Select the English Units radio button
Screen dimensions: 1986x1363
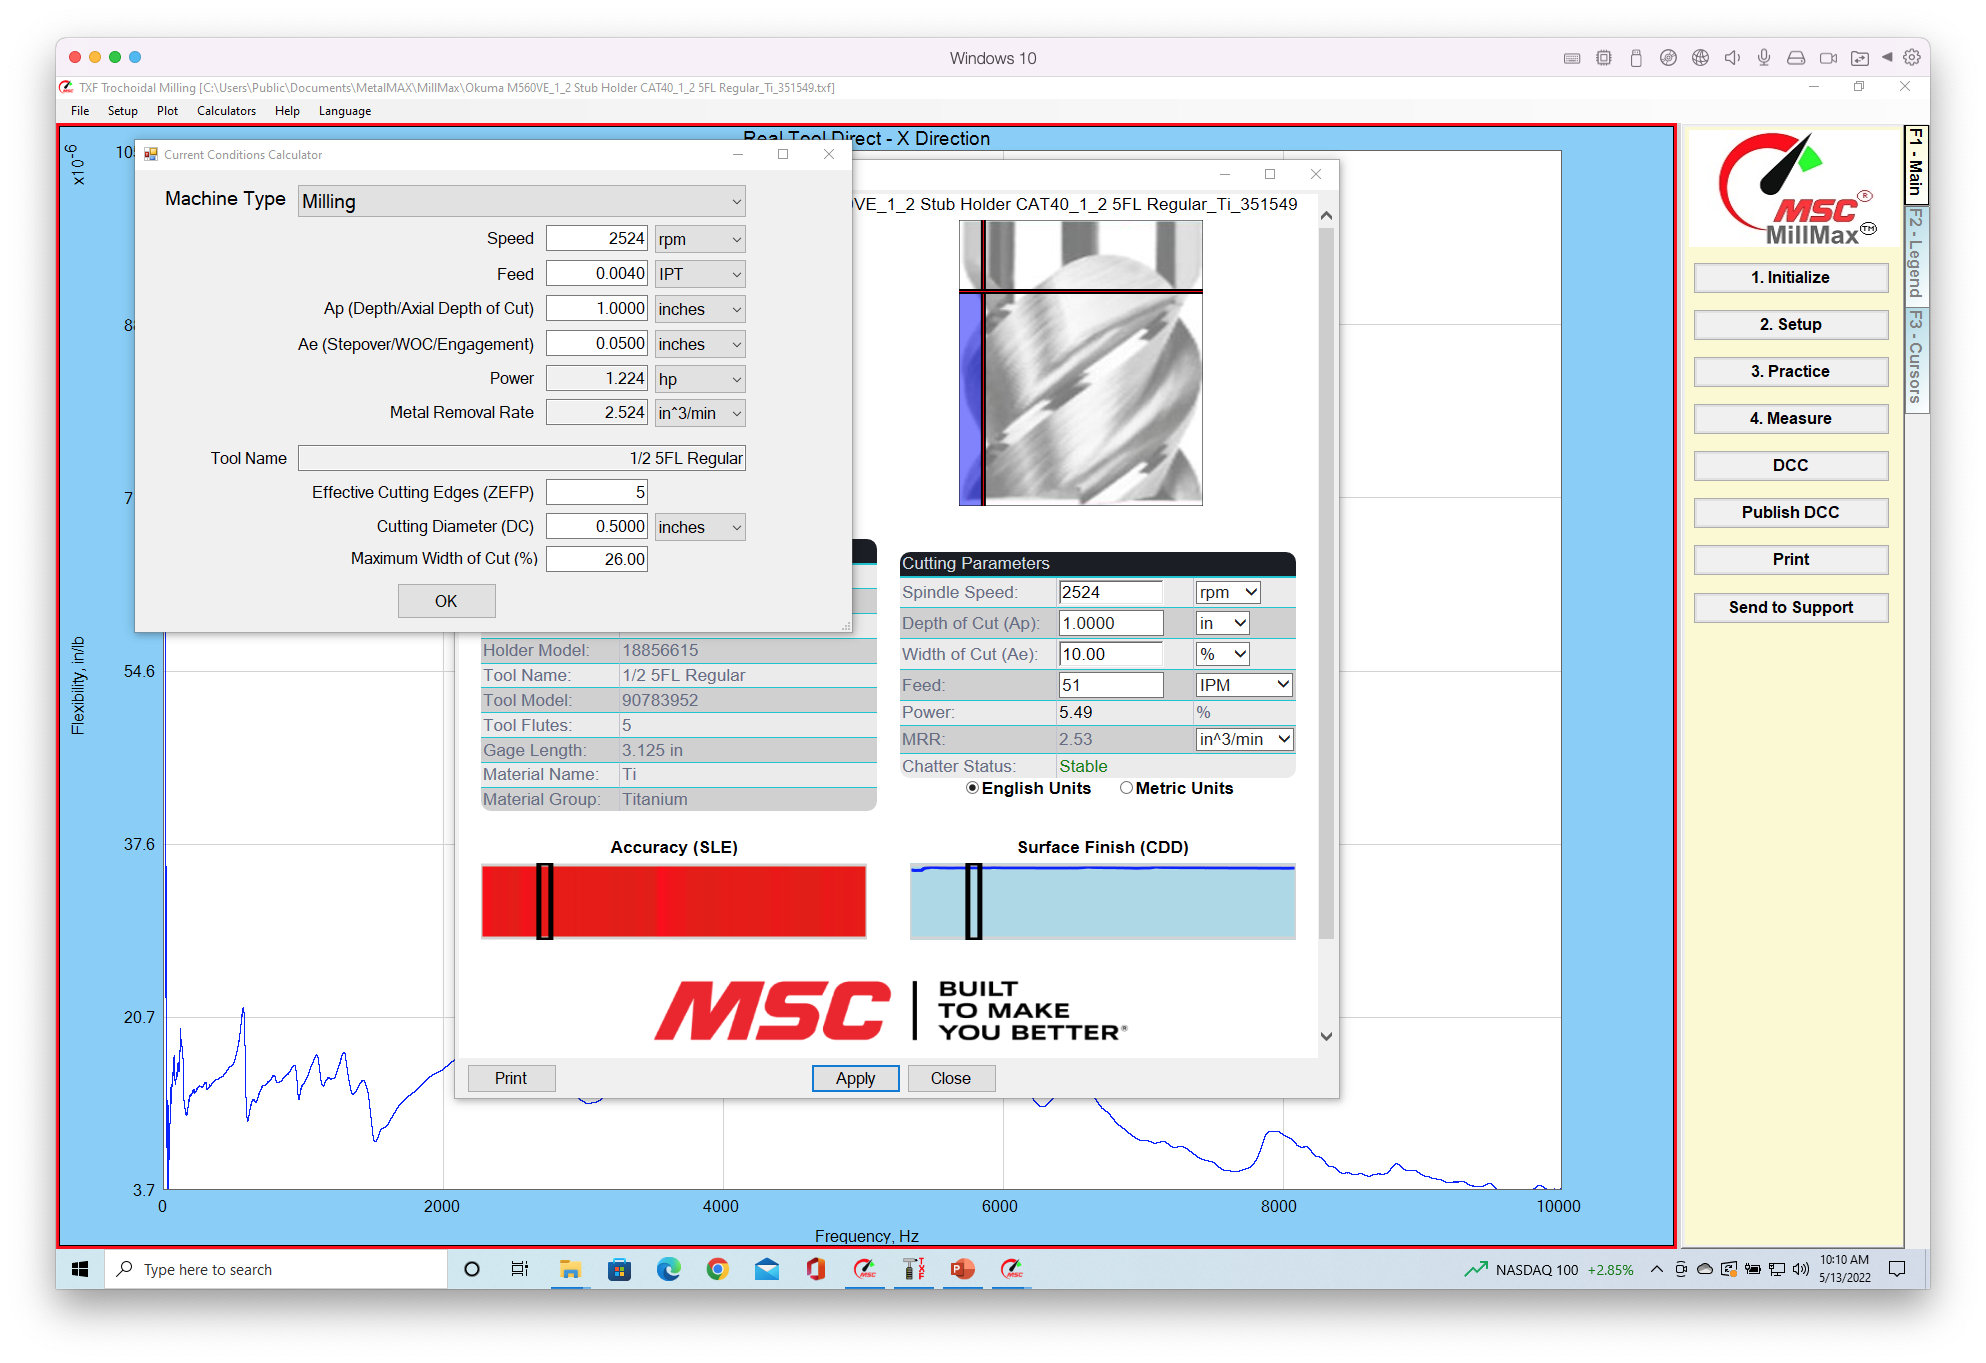pyautogui.click(x=972, y=788)
